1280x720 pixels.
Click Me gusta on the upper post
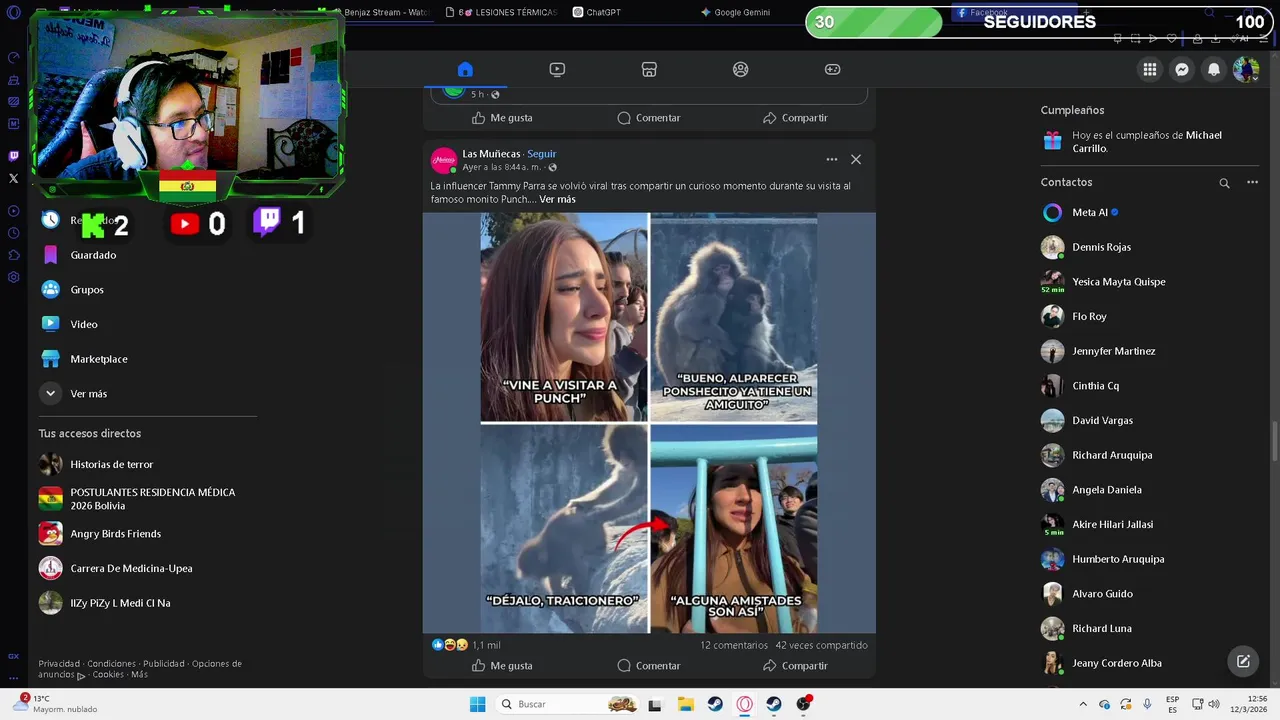(502, 117)
